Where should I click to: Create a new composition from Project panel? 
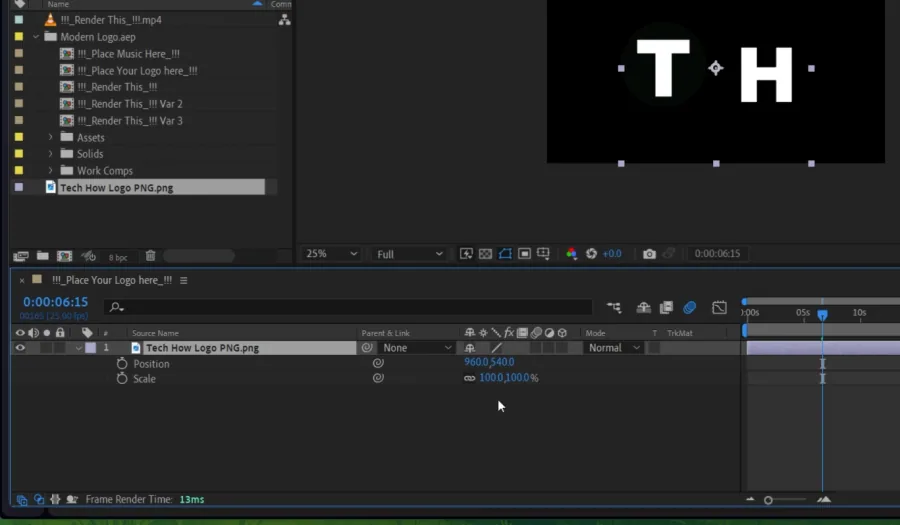(x=64, y=256)
